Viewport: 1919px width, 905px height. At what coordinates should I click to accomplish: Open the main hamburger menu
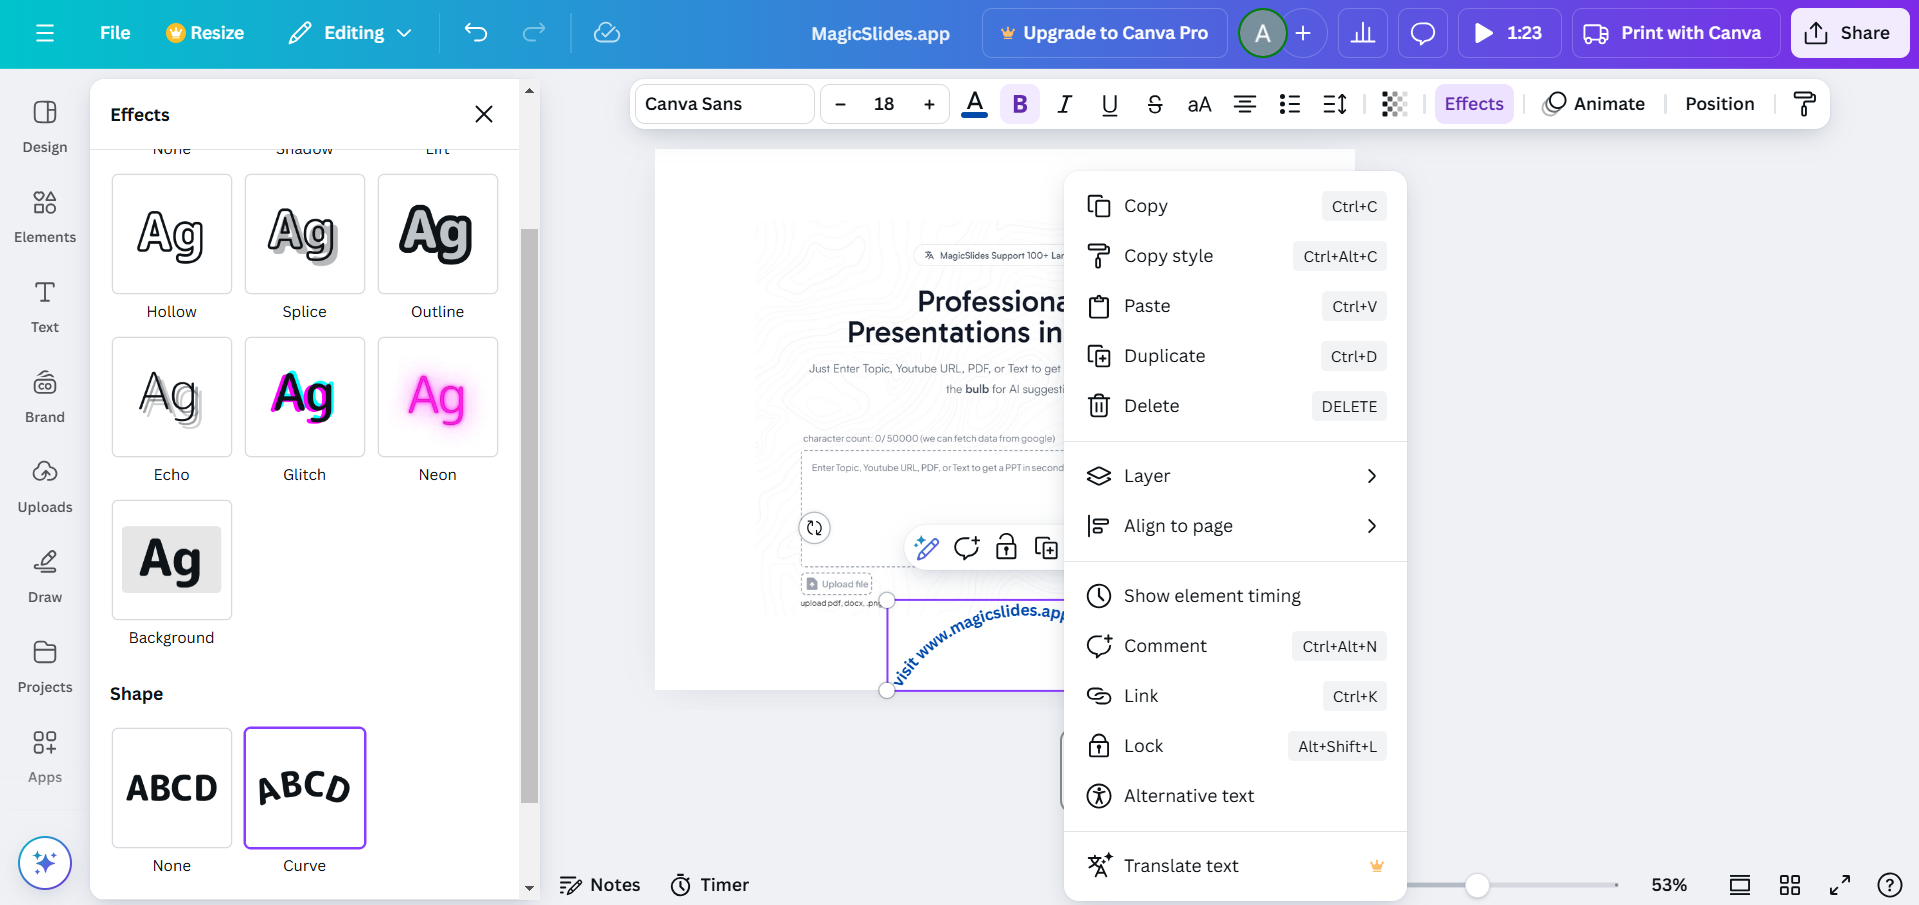(45, 33)
